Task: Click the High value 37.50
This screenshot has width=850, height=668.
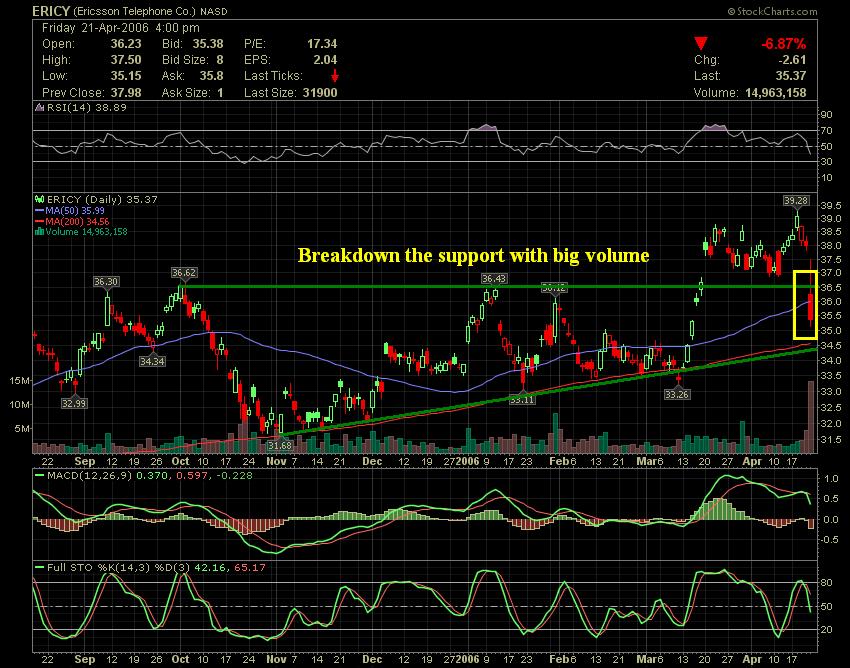Action: coord(126,60)
